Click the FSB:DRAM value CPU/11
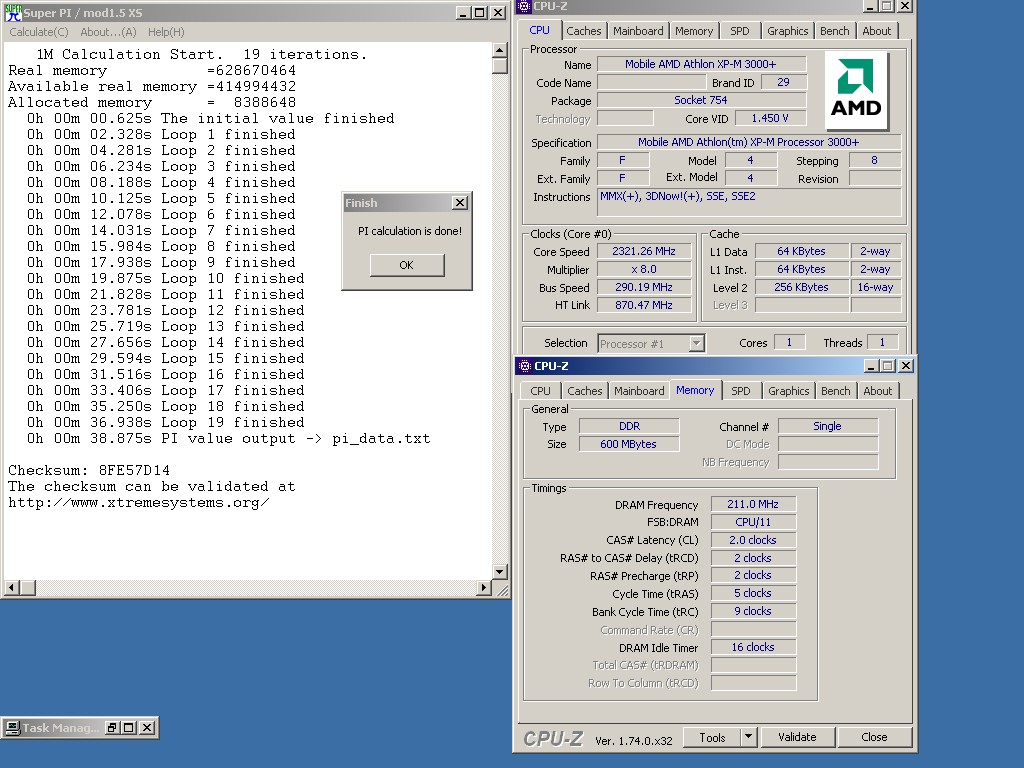1024x768 pixels. point(753,522)
